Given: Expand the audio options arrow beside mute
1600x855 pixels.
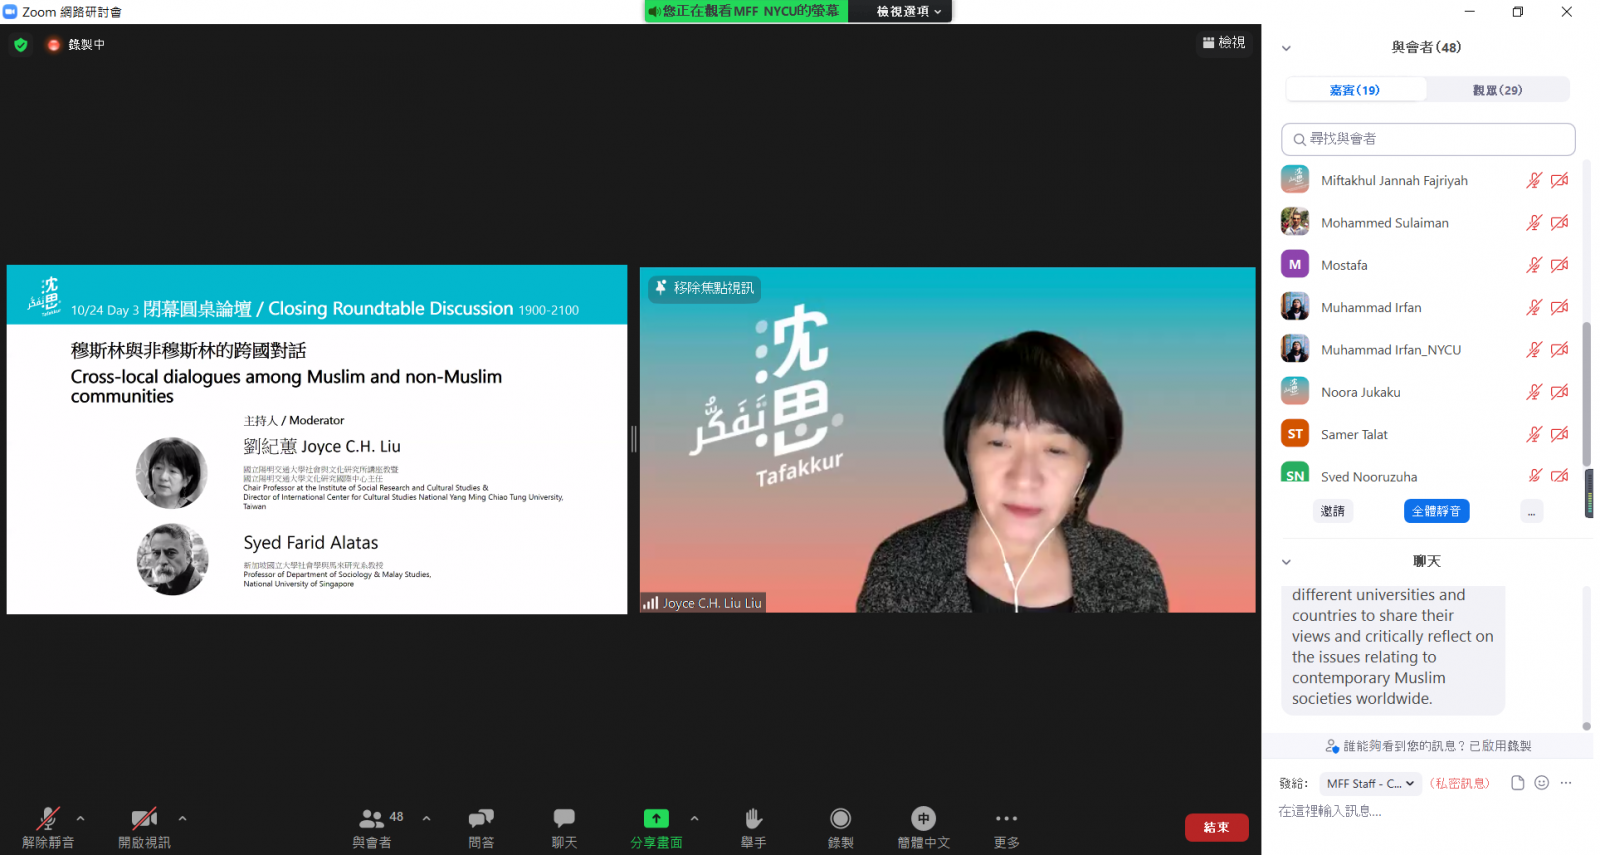Looking at the screenshot, I should point(81,818).
